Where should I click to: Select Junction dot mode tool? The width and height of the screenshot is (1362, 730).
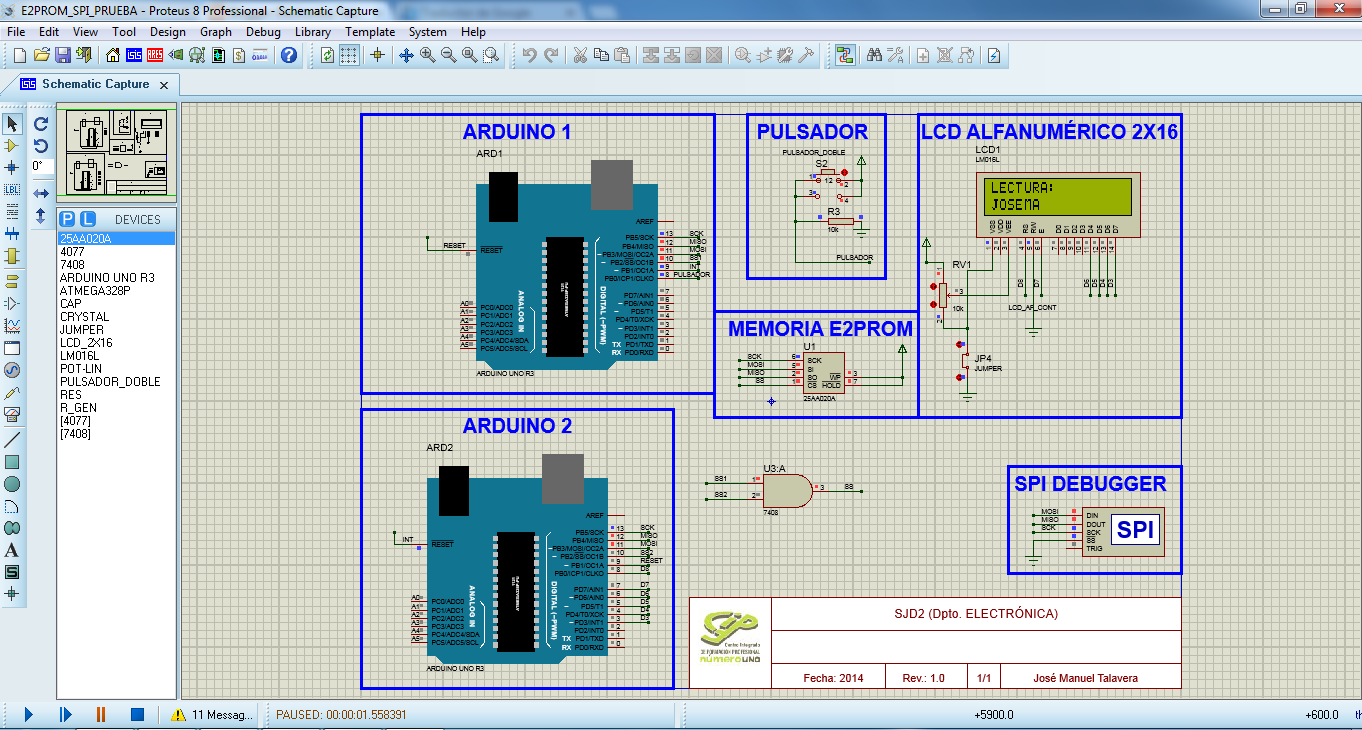click(12, 167)
